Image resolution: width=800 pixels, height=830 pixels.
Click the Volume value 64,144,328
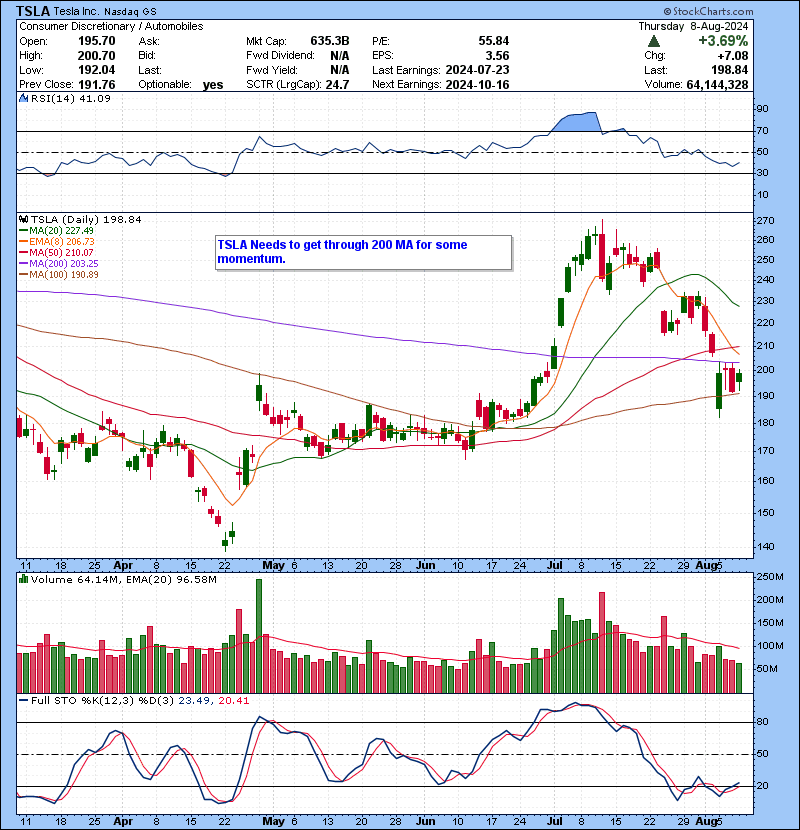[717, 85]
